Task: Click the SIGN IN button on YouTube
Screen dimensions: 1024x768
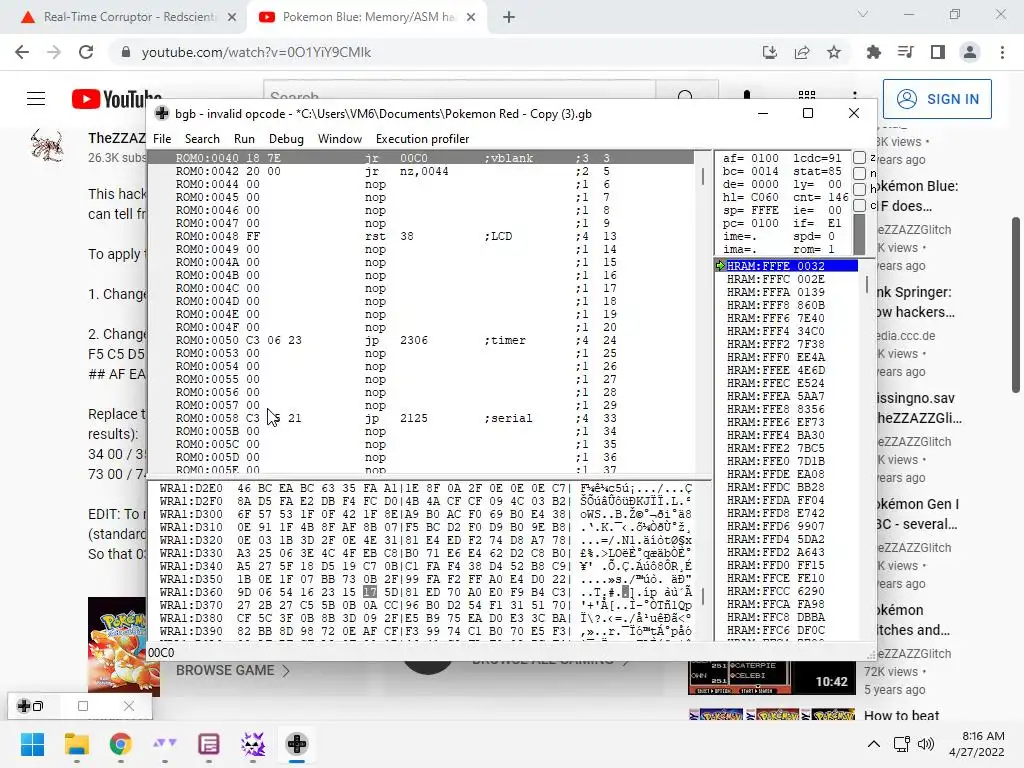Action: [x=937, y=99]
